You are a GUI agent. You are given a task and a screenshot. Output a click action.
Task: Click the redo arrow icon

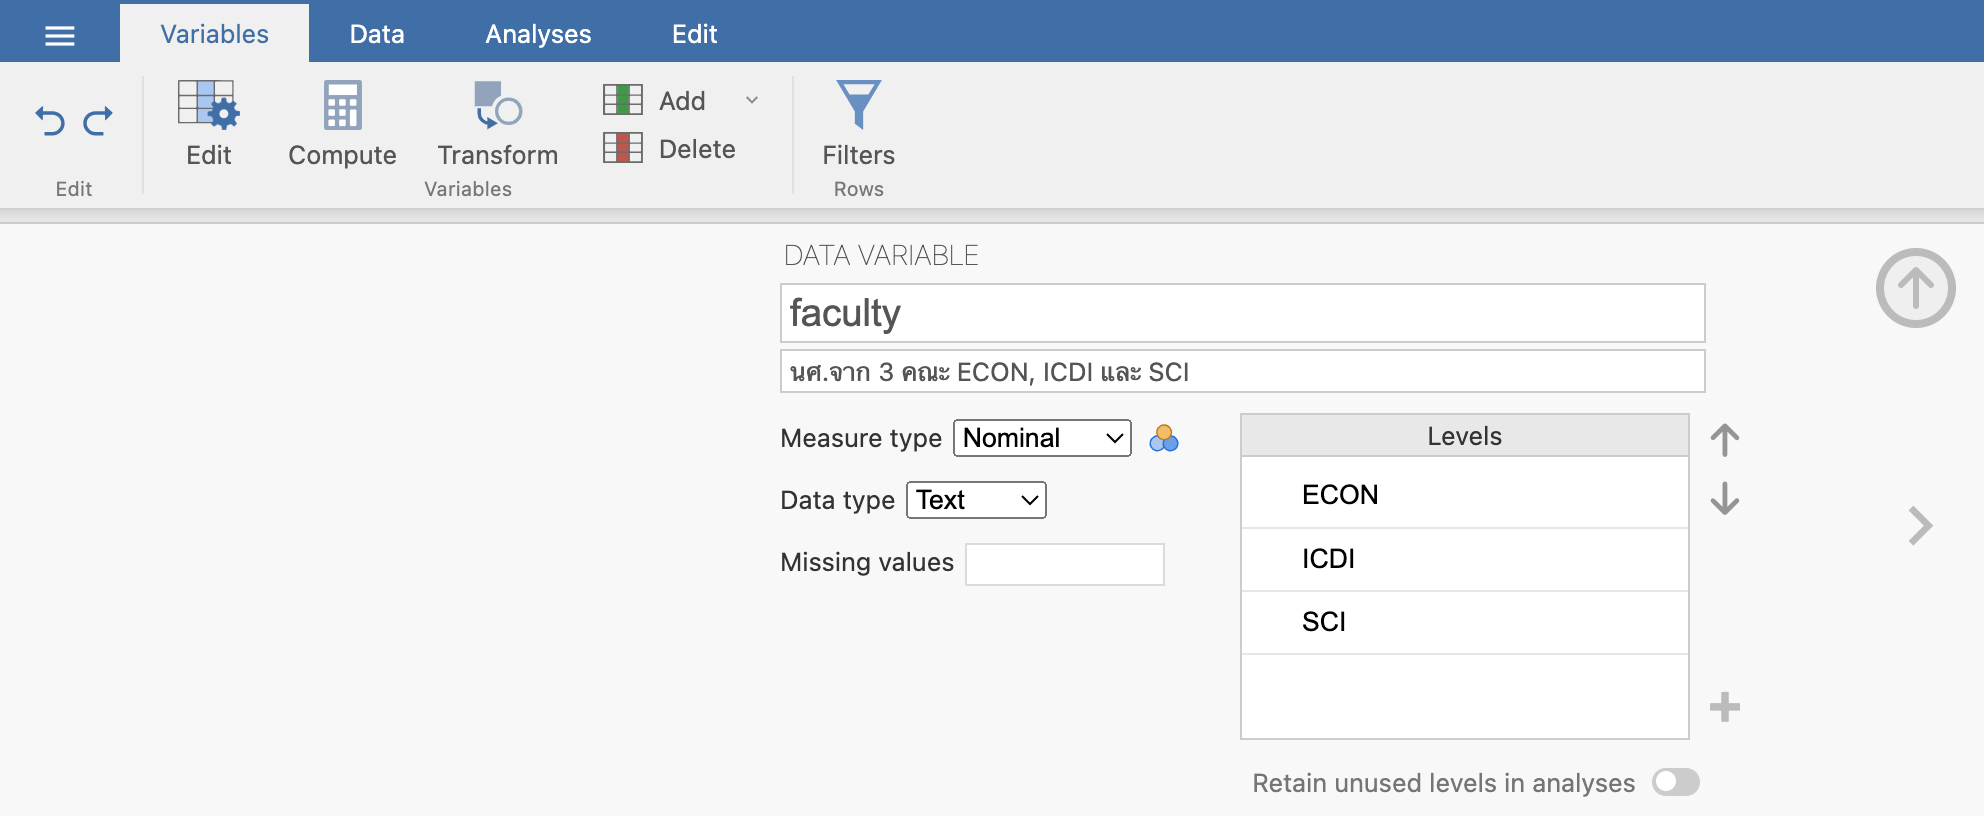point(98,121)
